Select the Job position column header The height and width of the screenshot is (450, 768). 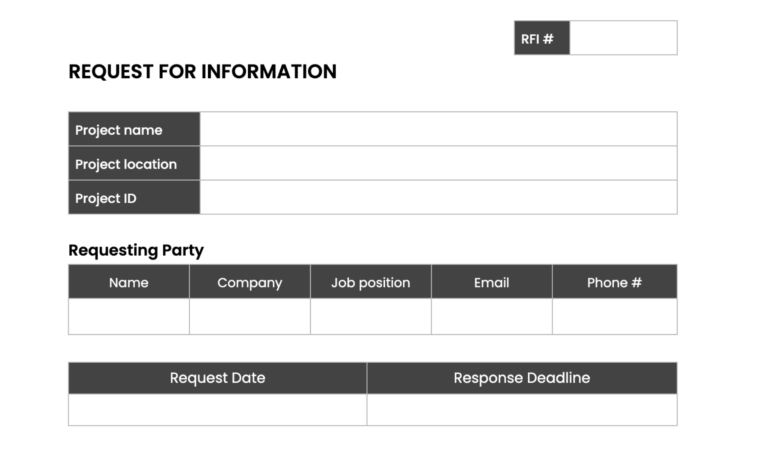click(371, 282)
